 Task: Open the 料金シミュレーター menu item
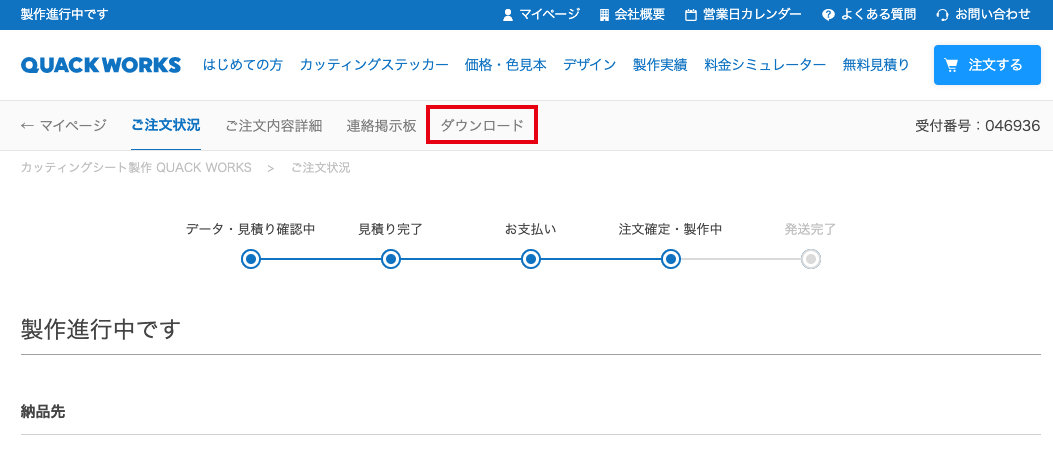765,65
